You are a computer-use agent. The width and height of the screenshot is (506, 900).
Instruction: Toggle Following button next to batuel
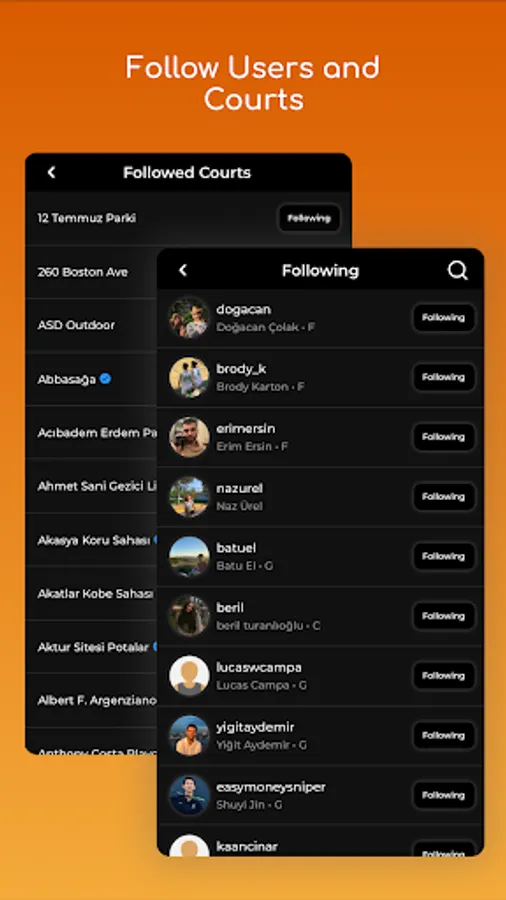pyautogui.click(x=443, y=556)
